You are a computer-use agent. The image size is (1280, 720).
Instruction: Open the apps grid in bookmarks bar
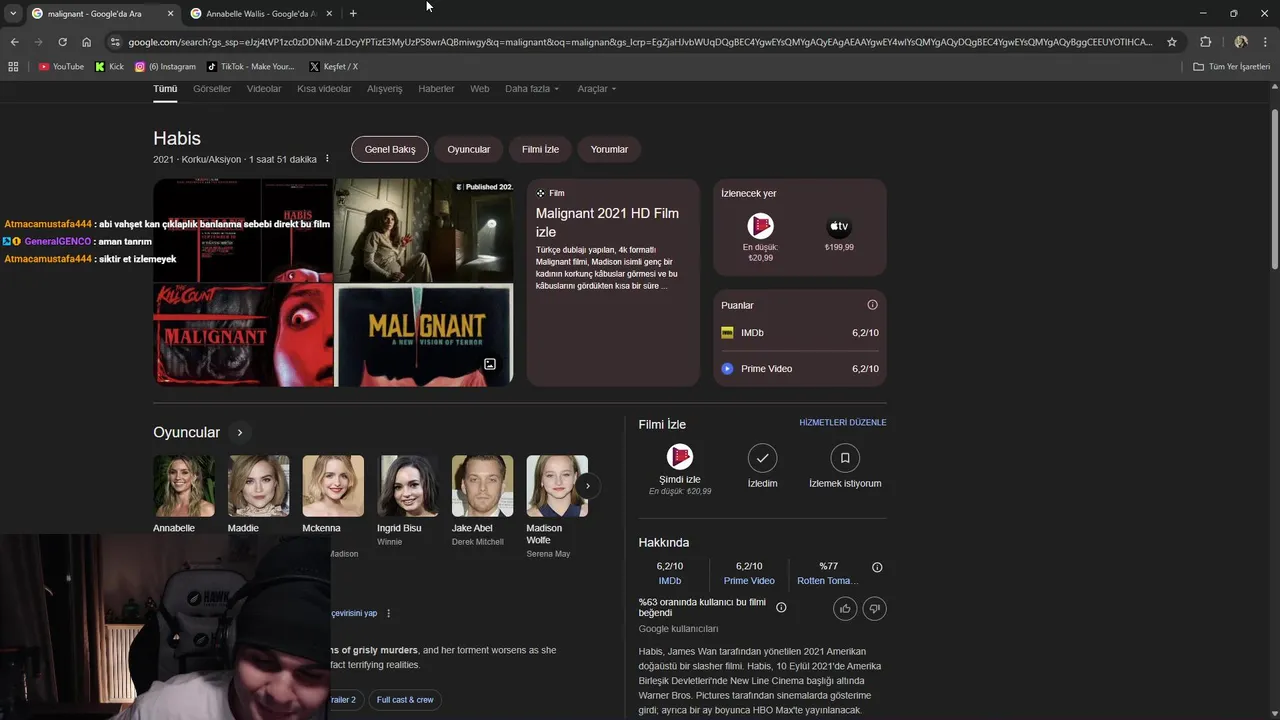[x=13, y=67]
